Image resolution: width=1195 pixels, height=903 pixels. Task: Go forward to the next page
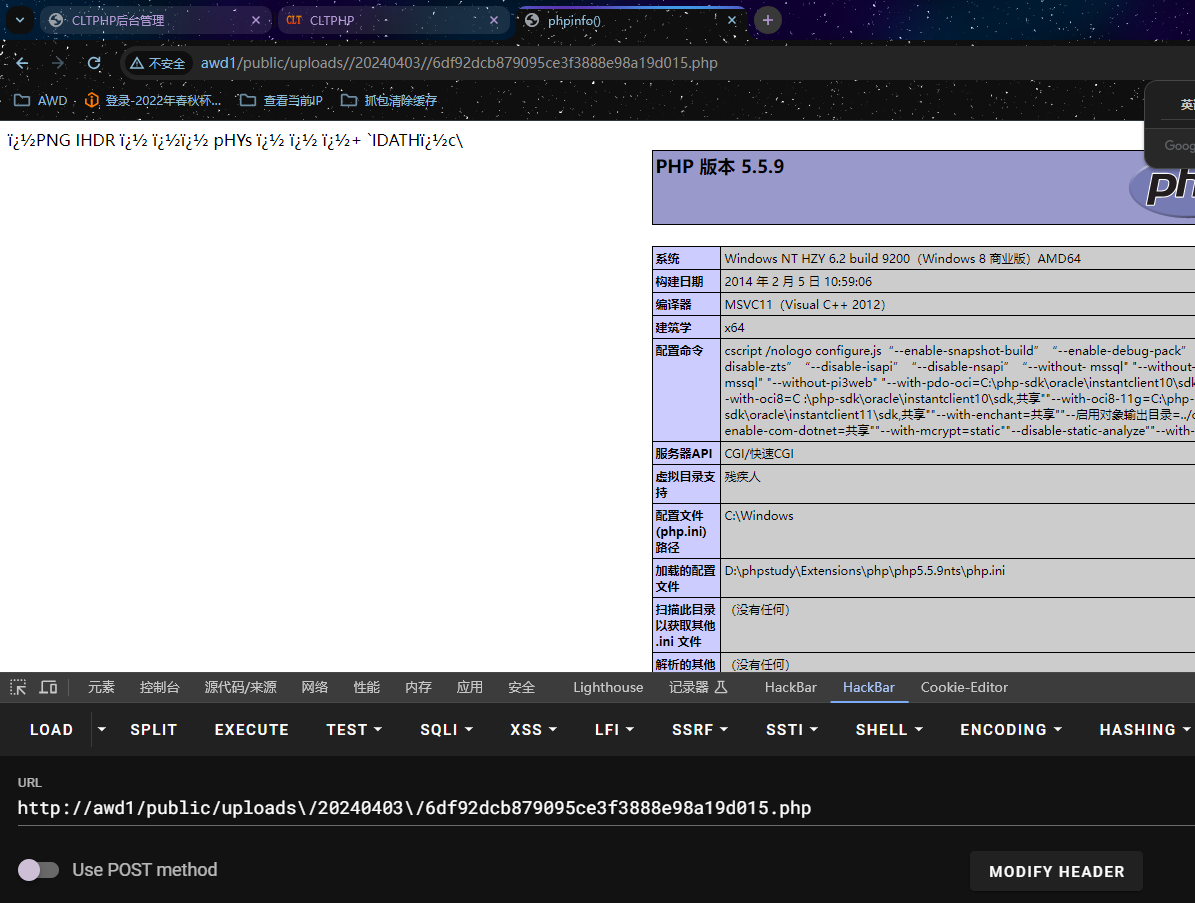coord(58,63)
